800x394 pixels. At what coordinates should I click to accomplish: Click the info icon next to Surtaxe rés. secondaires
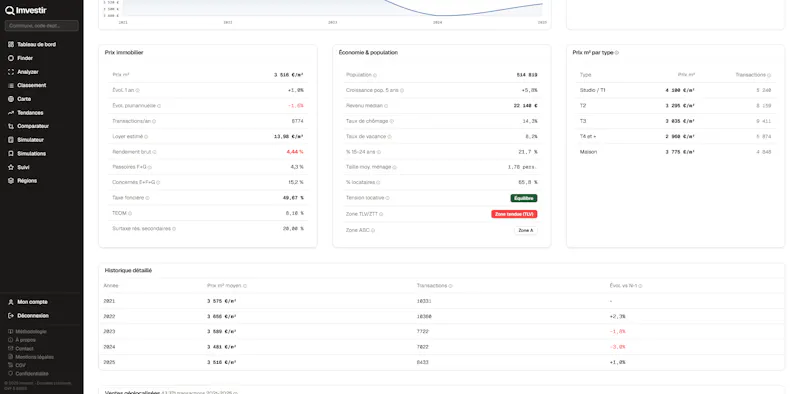174,229
